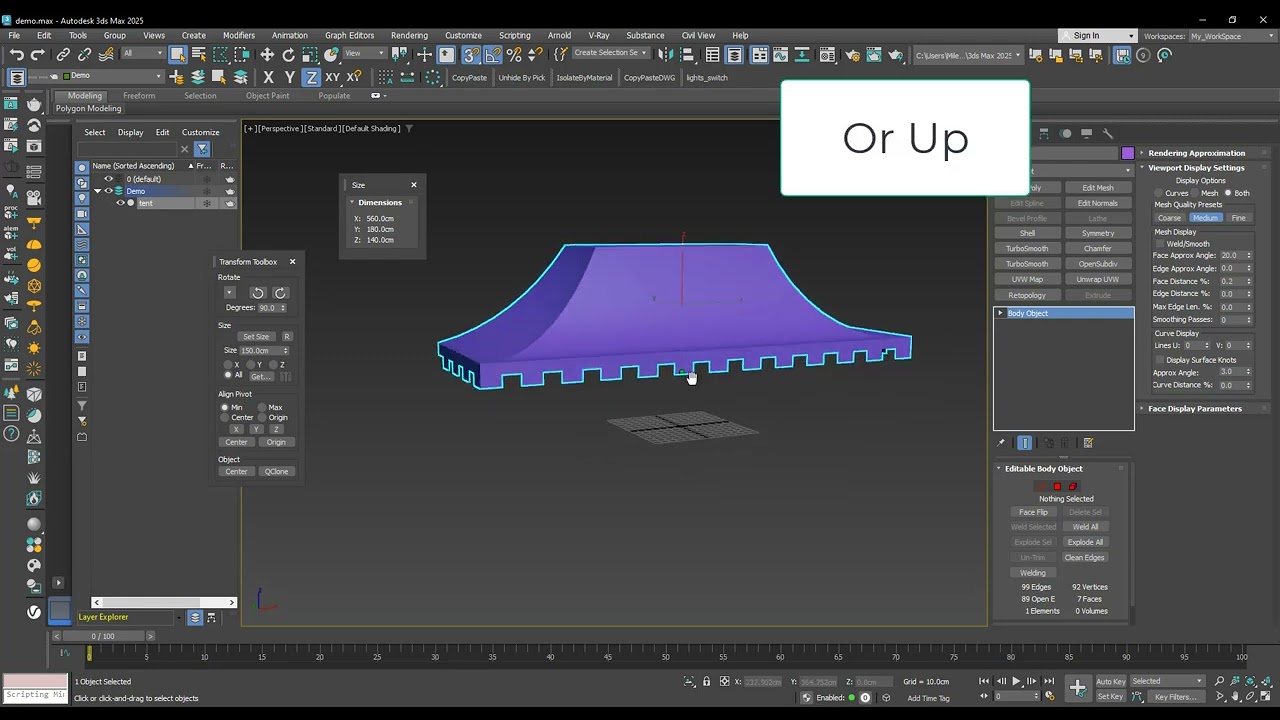1280x720 pixels.
Task: Click rotate counterclockwise icon in Transform Toolbox
Action: tap(257, 293)
